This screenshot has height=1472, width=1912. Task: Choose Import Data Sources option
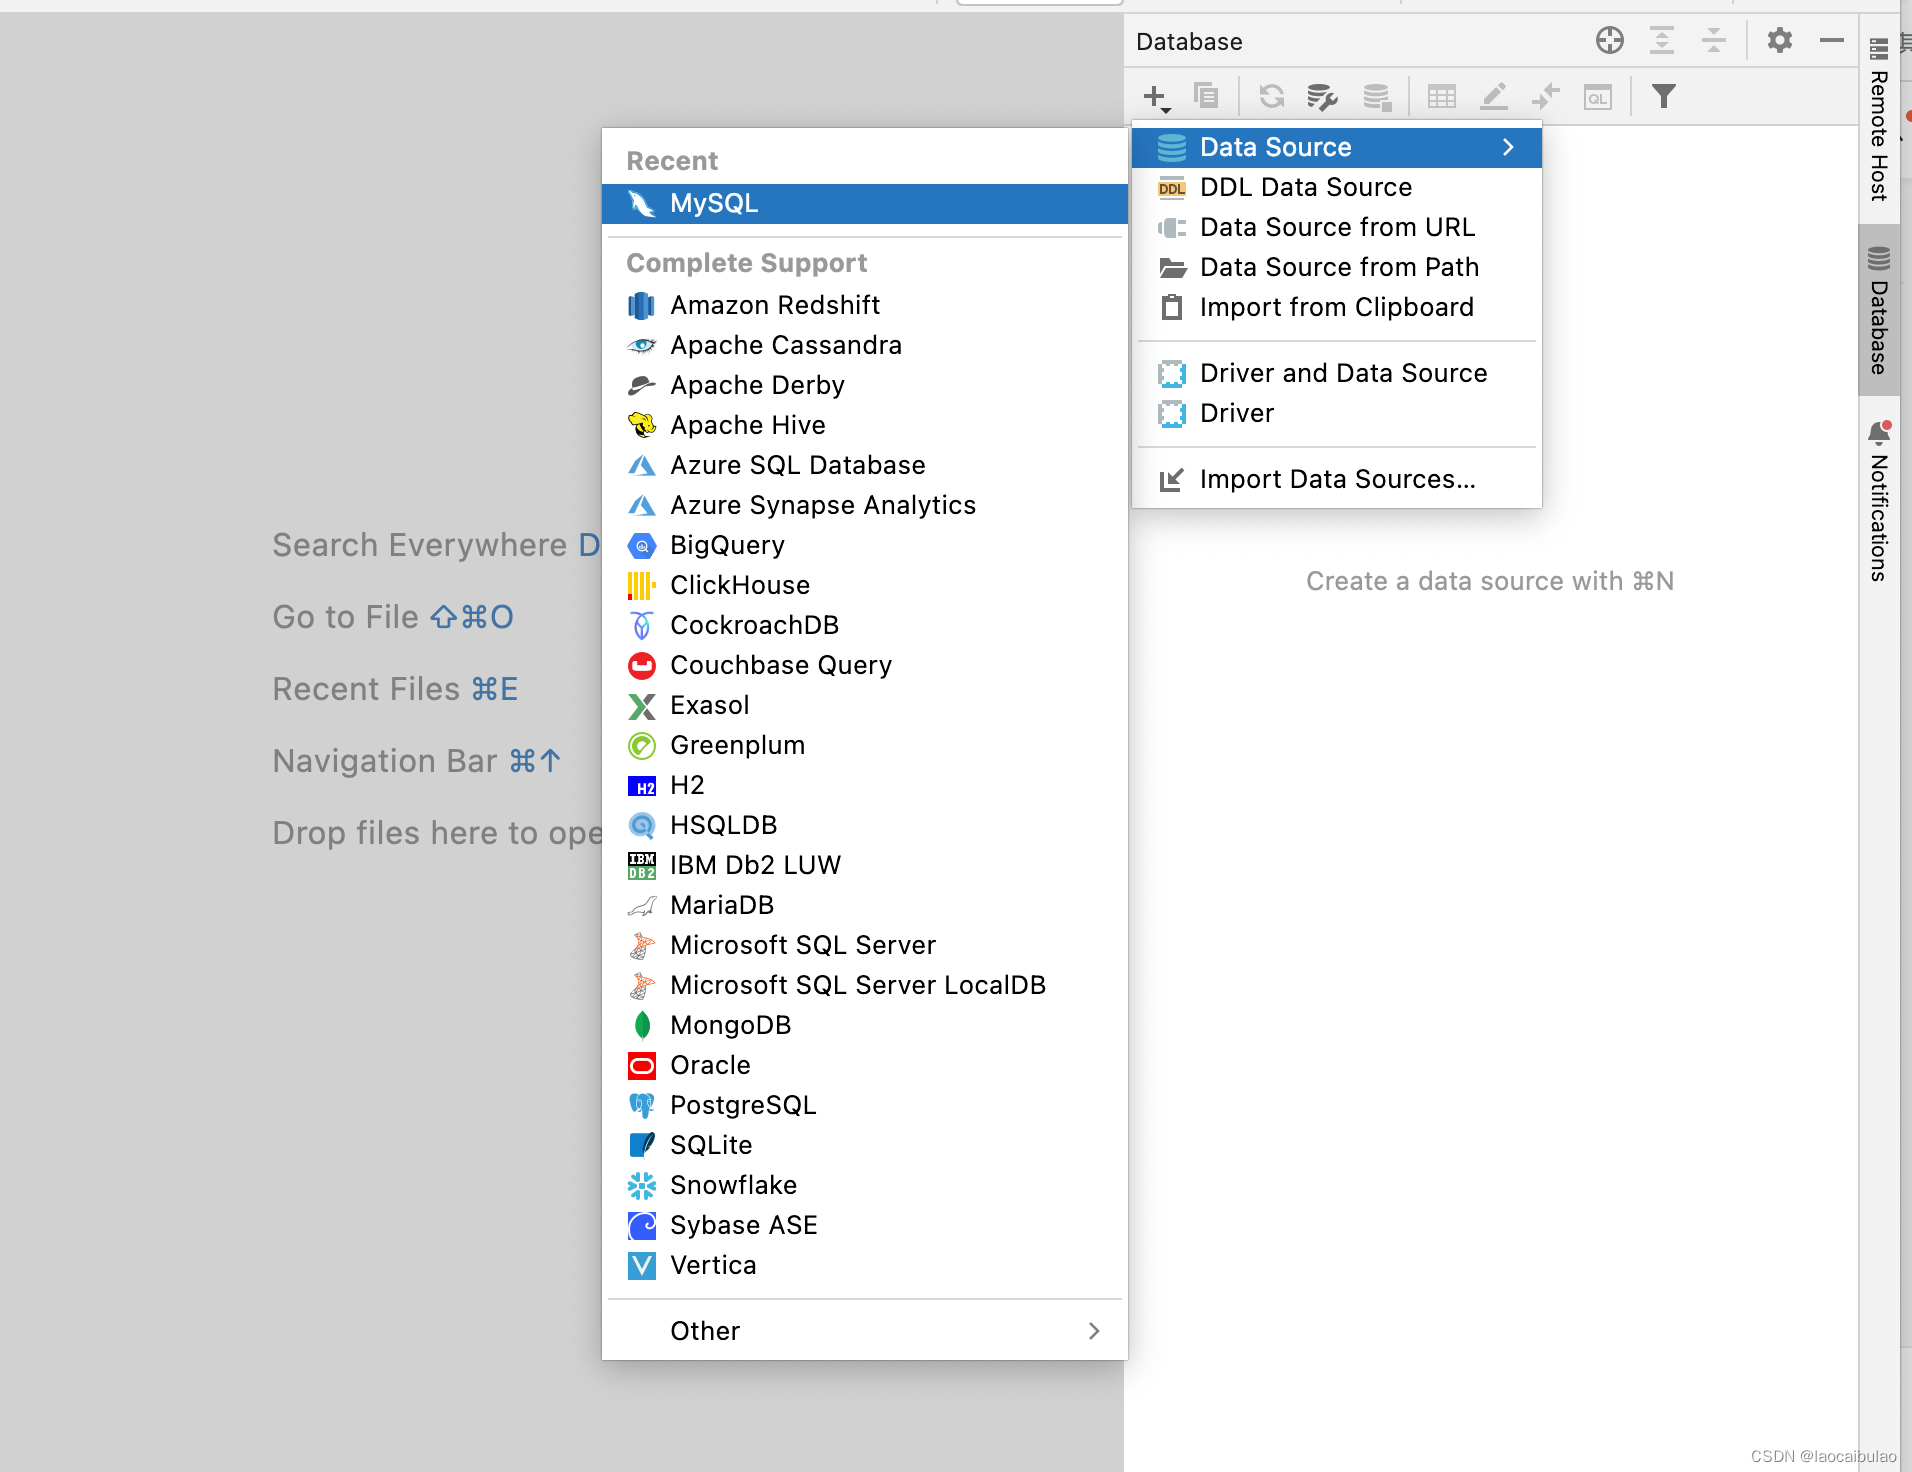1337,479
